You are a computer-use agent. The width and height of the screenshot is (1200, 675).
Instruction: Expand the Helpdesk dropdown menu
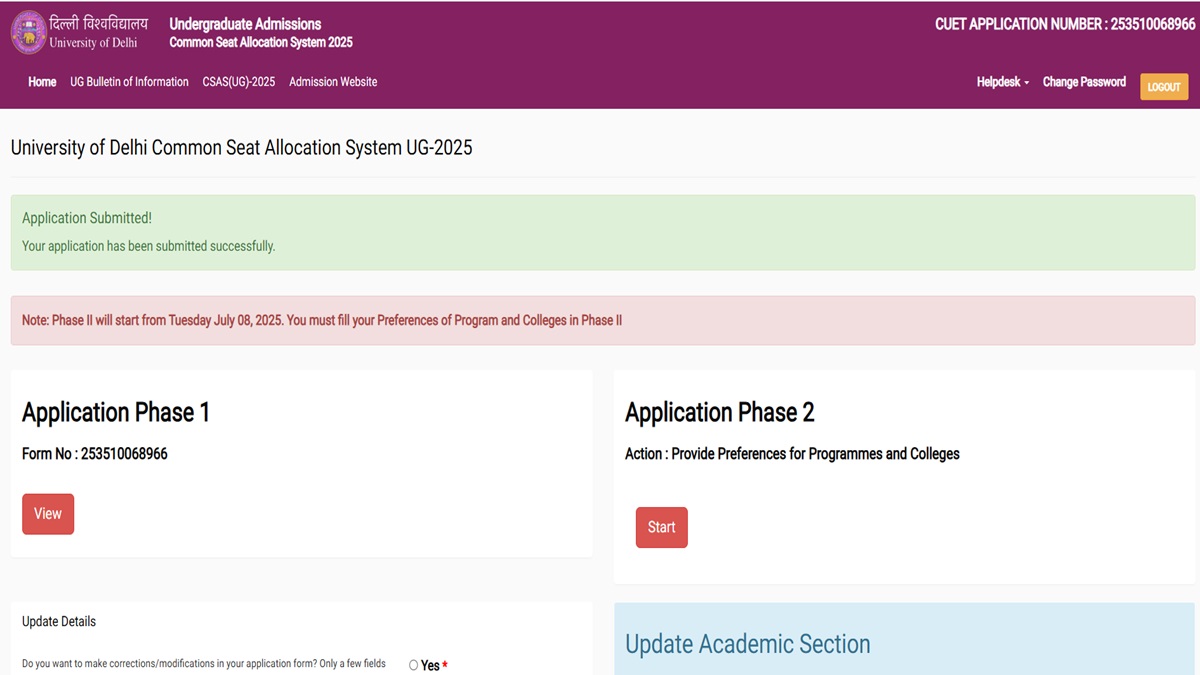pos(1002,82)
